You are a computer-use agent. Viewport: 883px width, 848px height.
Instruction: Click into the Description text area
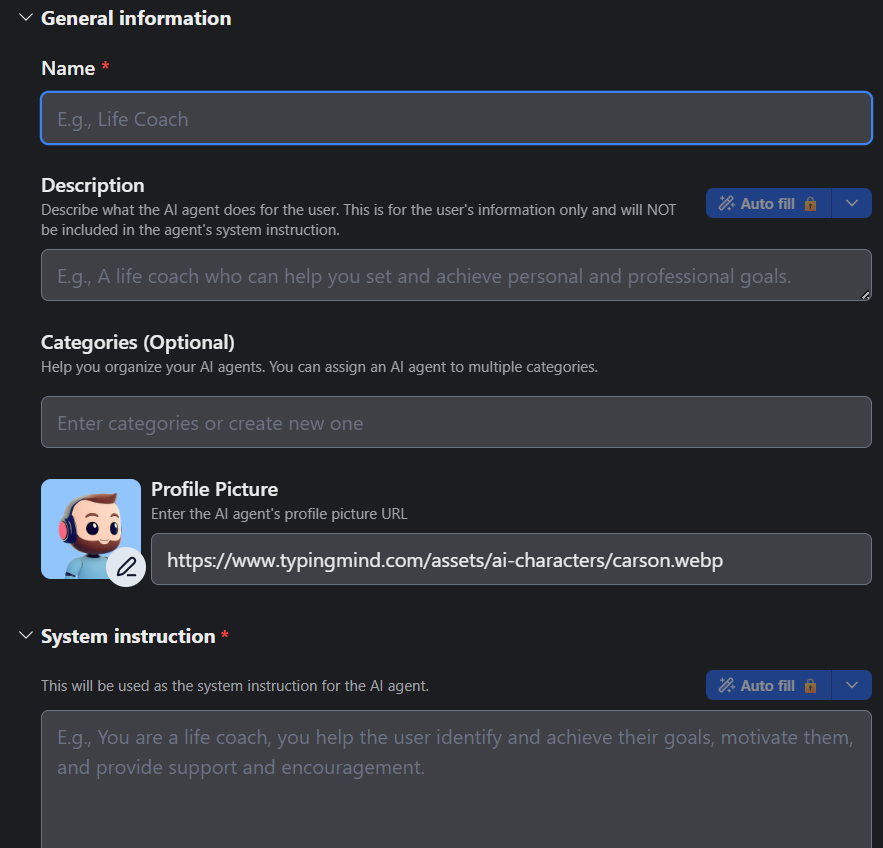coord(456,276)
